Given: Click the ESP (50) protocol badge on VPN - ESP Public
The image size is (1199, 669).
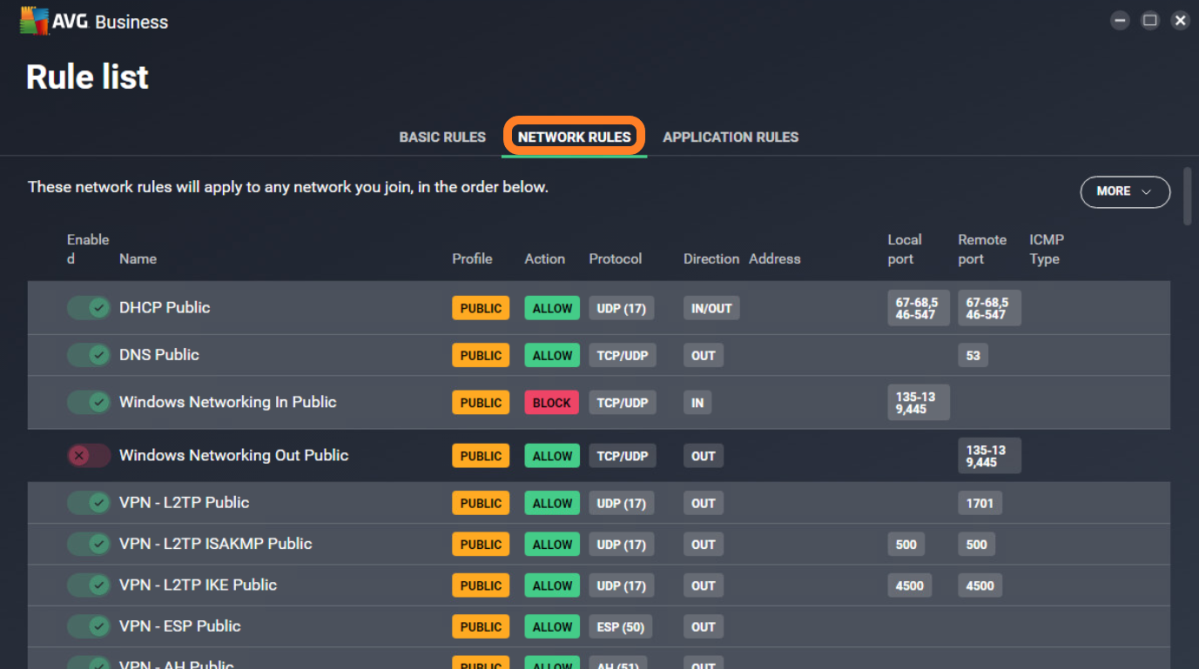Looking at the screenshot, I should point(621,626).
